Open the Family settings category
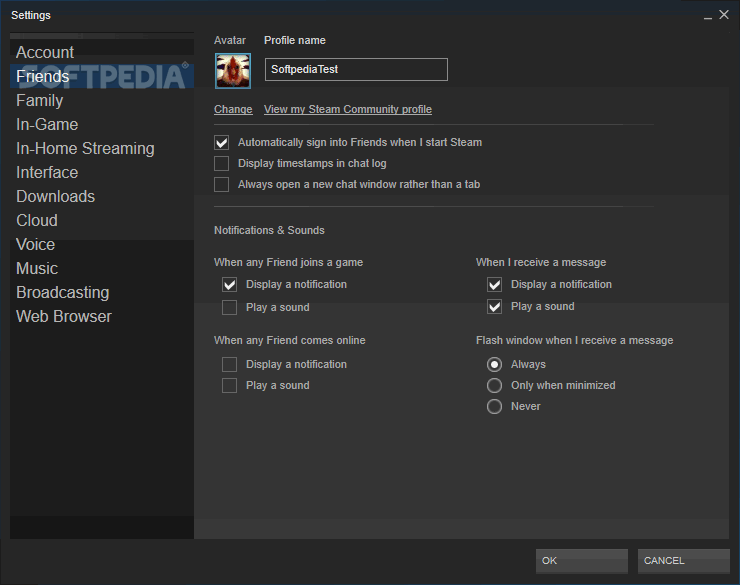Screen dimensions: 740x585 point(101,100)
